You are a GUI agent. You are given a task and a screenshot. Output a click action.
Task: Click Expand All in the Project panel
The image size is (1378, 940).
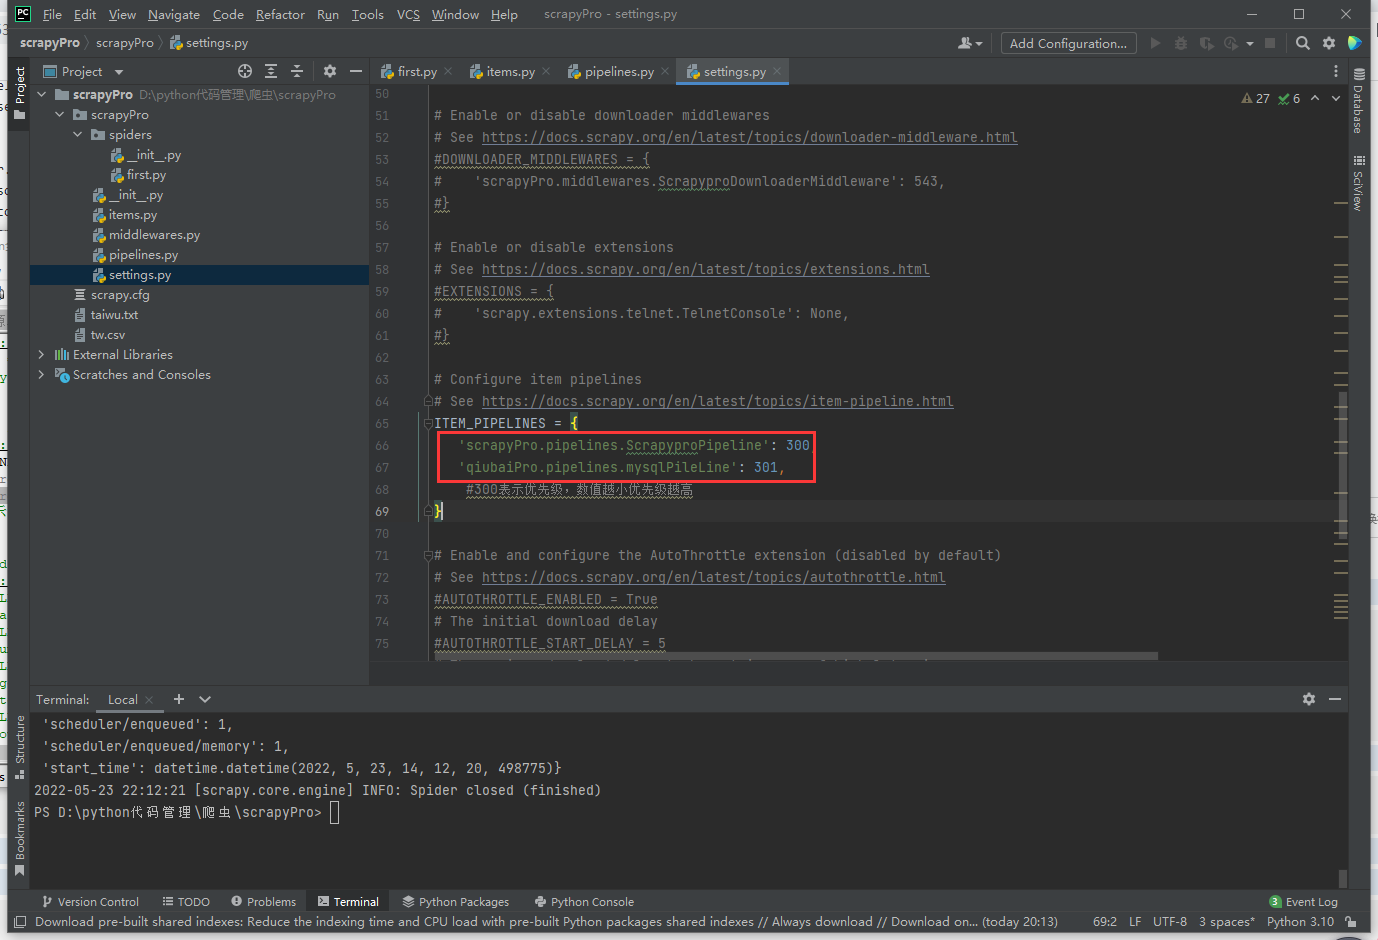271,71
